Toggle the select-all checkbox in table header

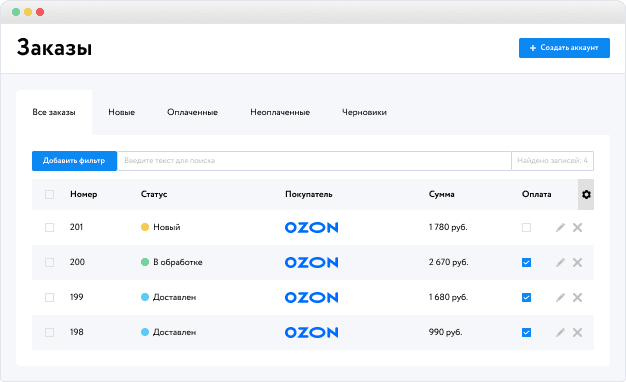(x=50, y=194)
